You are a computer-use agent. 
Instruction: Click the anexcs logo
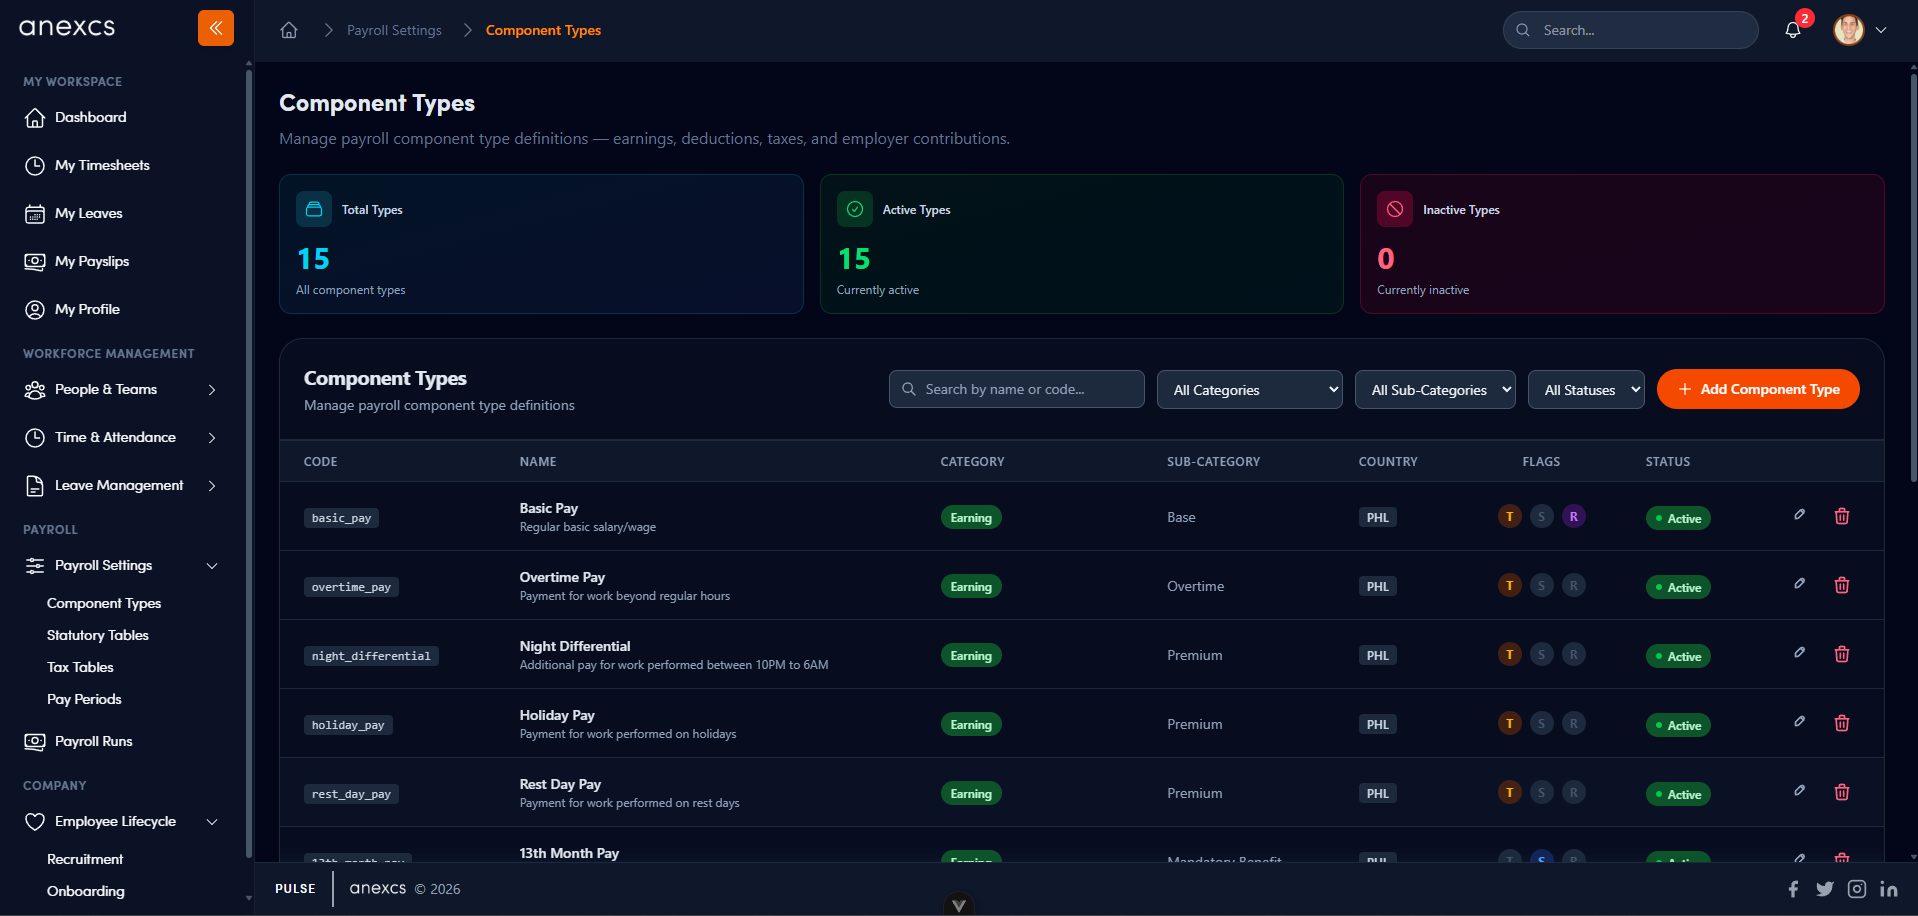pos(67,28)
